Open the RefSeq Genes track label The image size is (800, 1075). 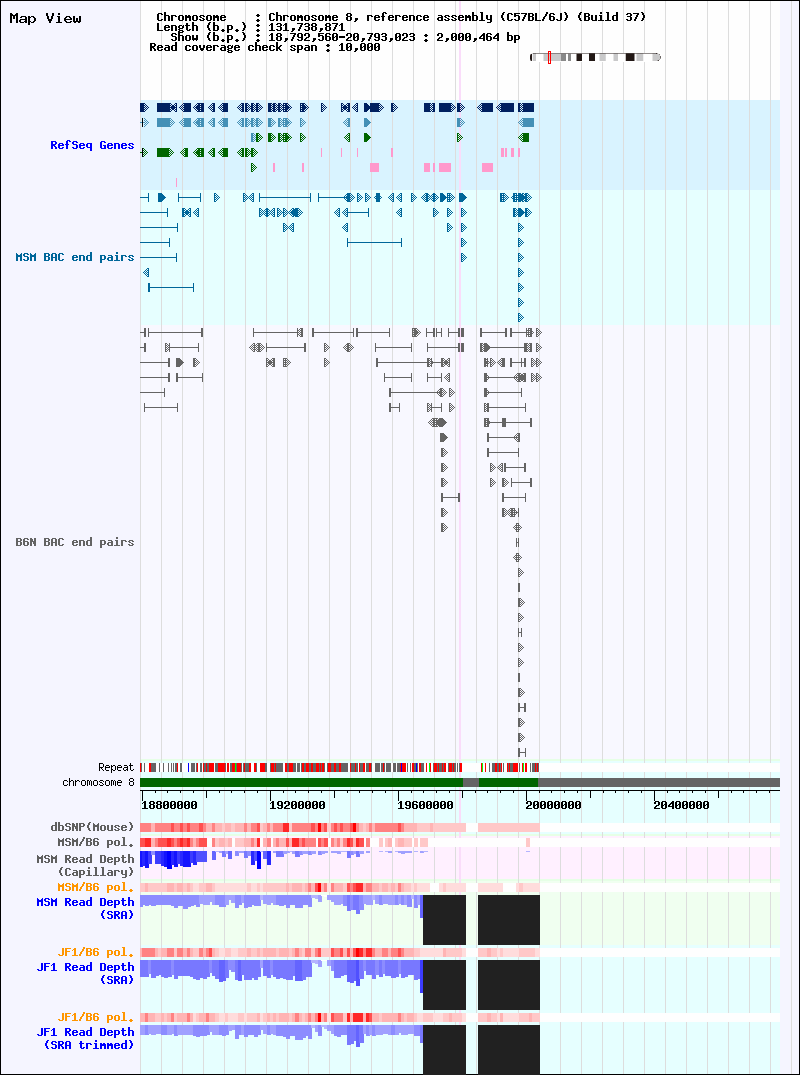(92, 145)
